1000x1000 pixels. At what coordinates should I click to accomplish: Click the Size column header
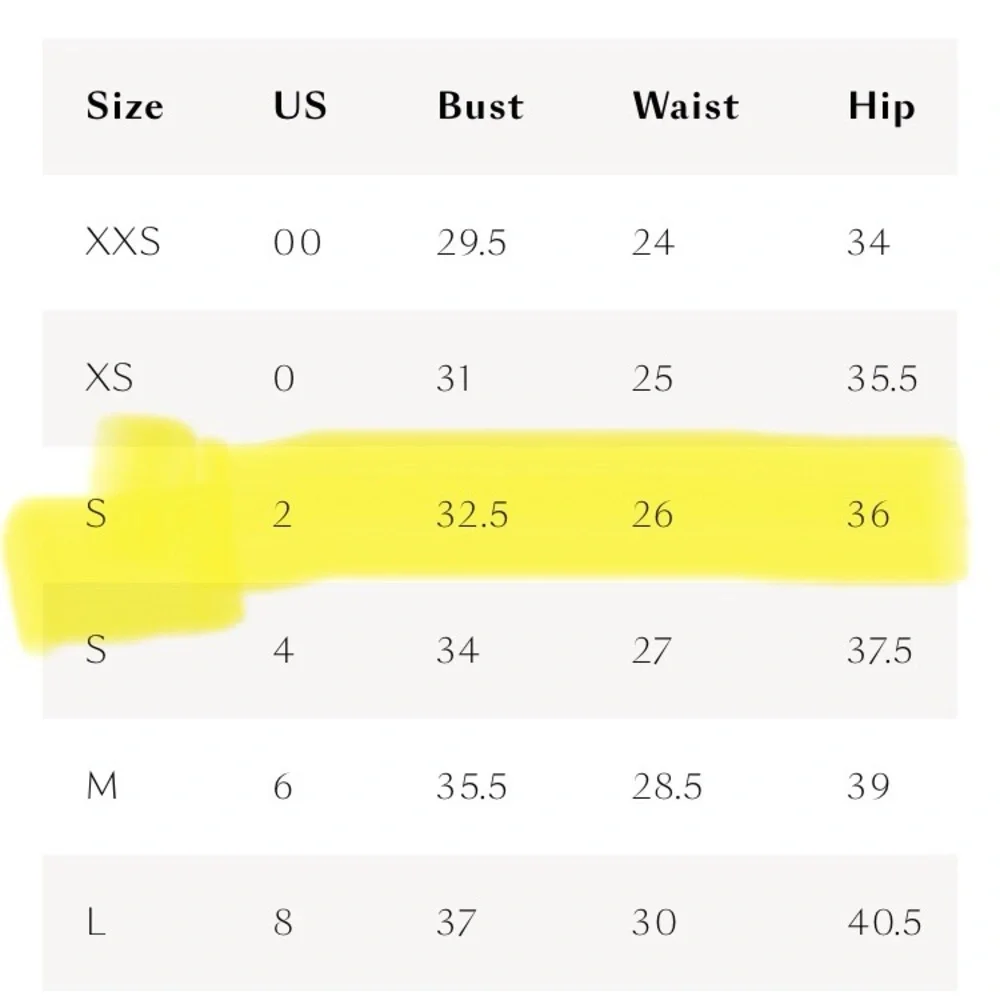click(125, 106)
